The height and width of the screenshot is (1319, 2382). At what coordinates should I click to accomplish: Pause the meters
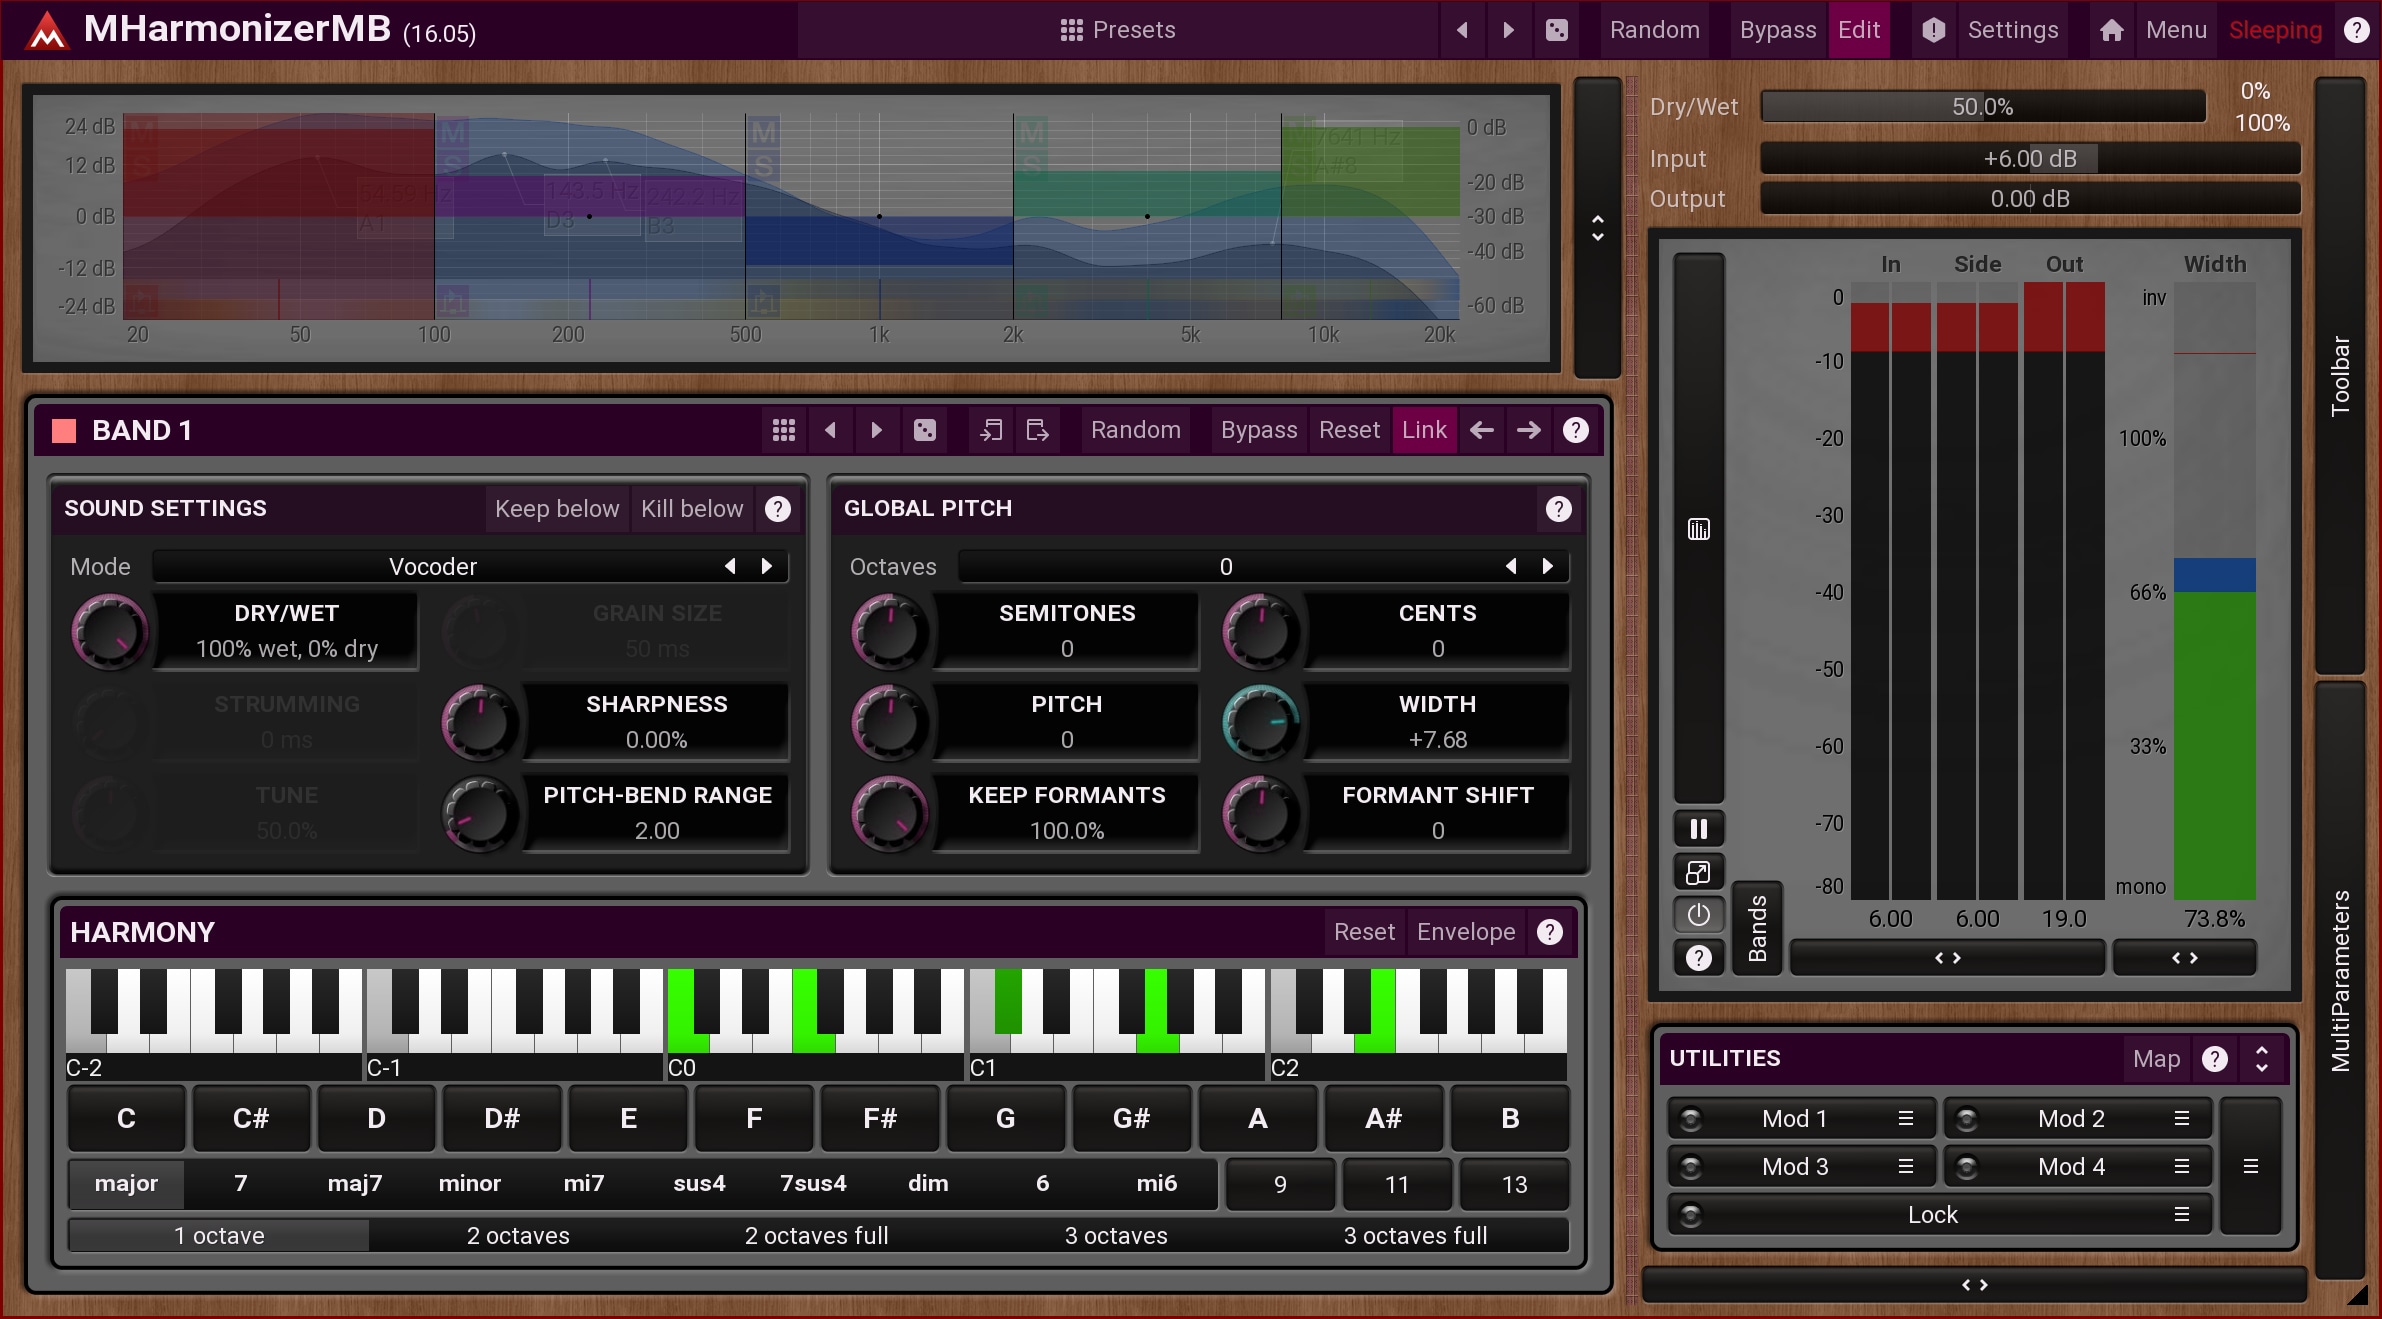pyautogui.click(x=1698, y=829)
